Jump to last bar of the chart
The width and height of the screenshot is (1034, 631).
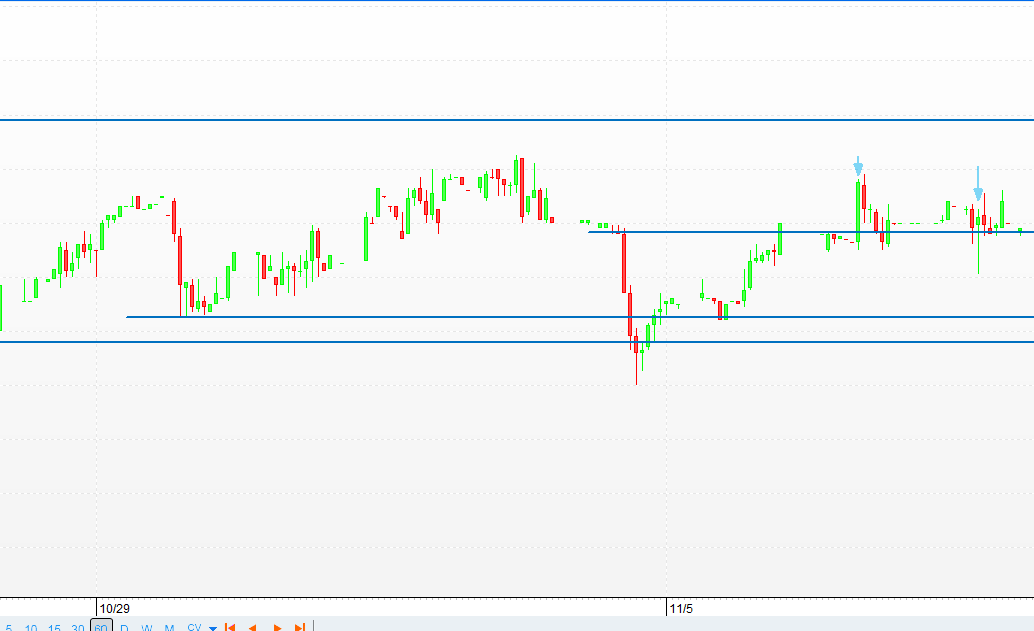[299, 628]
